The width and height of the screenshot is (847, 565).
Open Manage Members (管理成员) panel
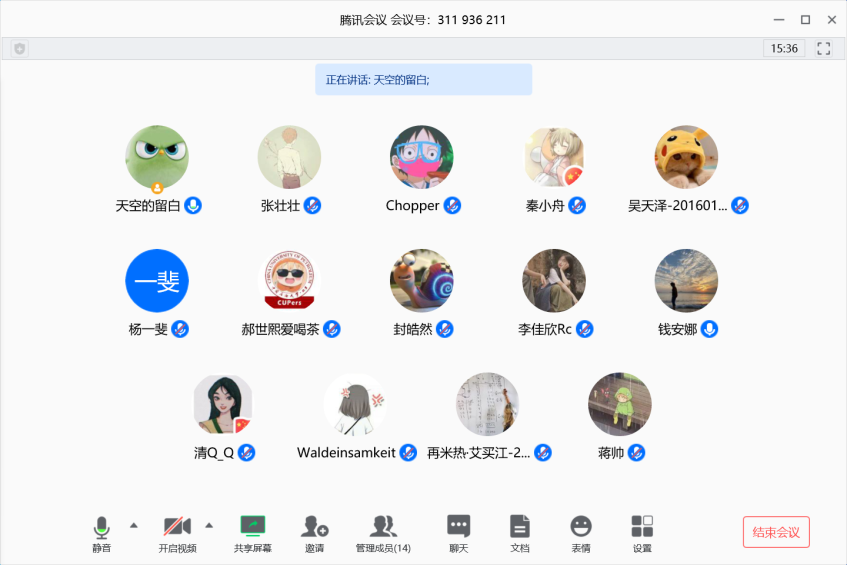click(x=383, y=527)
